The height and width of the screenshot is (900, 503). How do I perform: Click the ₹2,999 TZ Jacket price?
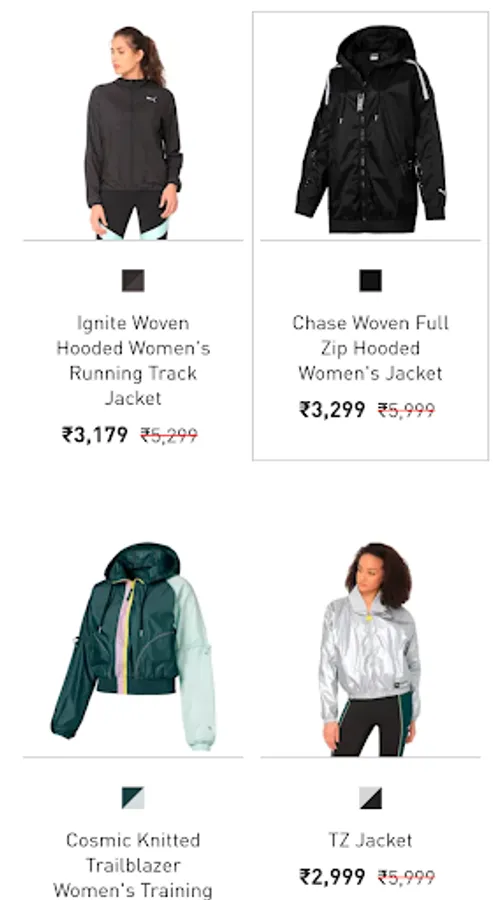pyautogui.click(x=332, y=877)
